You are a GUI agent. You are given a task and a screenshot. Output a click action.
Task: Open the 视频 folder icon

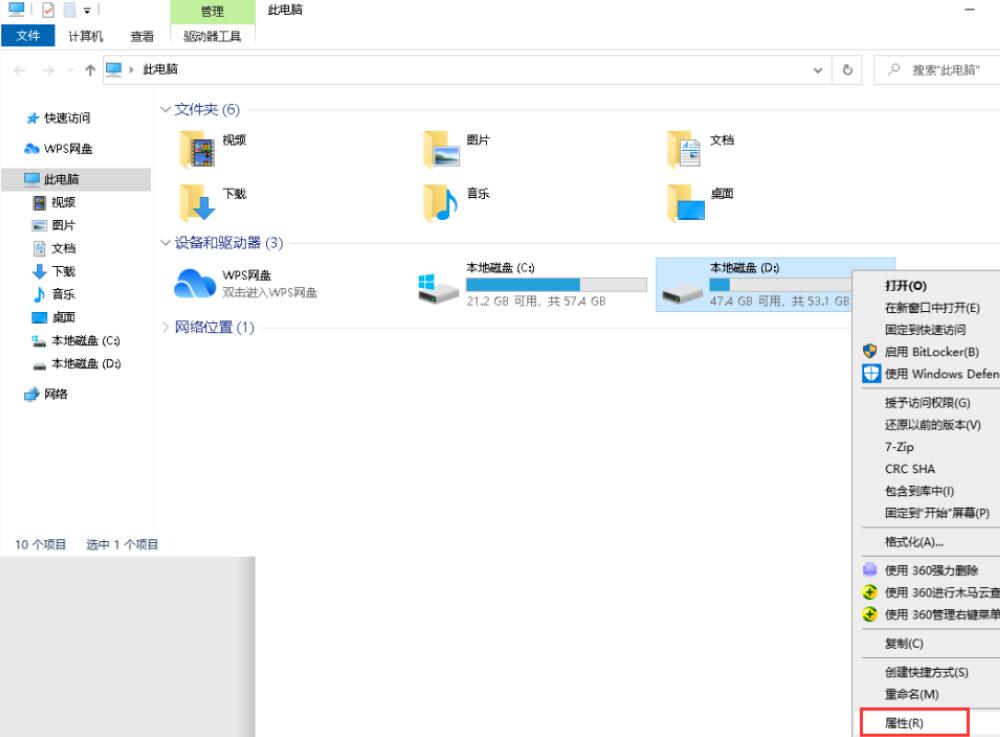point(197,149)
